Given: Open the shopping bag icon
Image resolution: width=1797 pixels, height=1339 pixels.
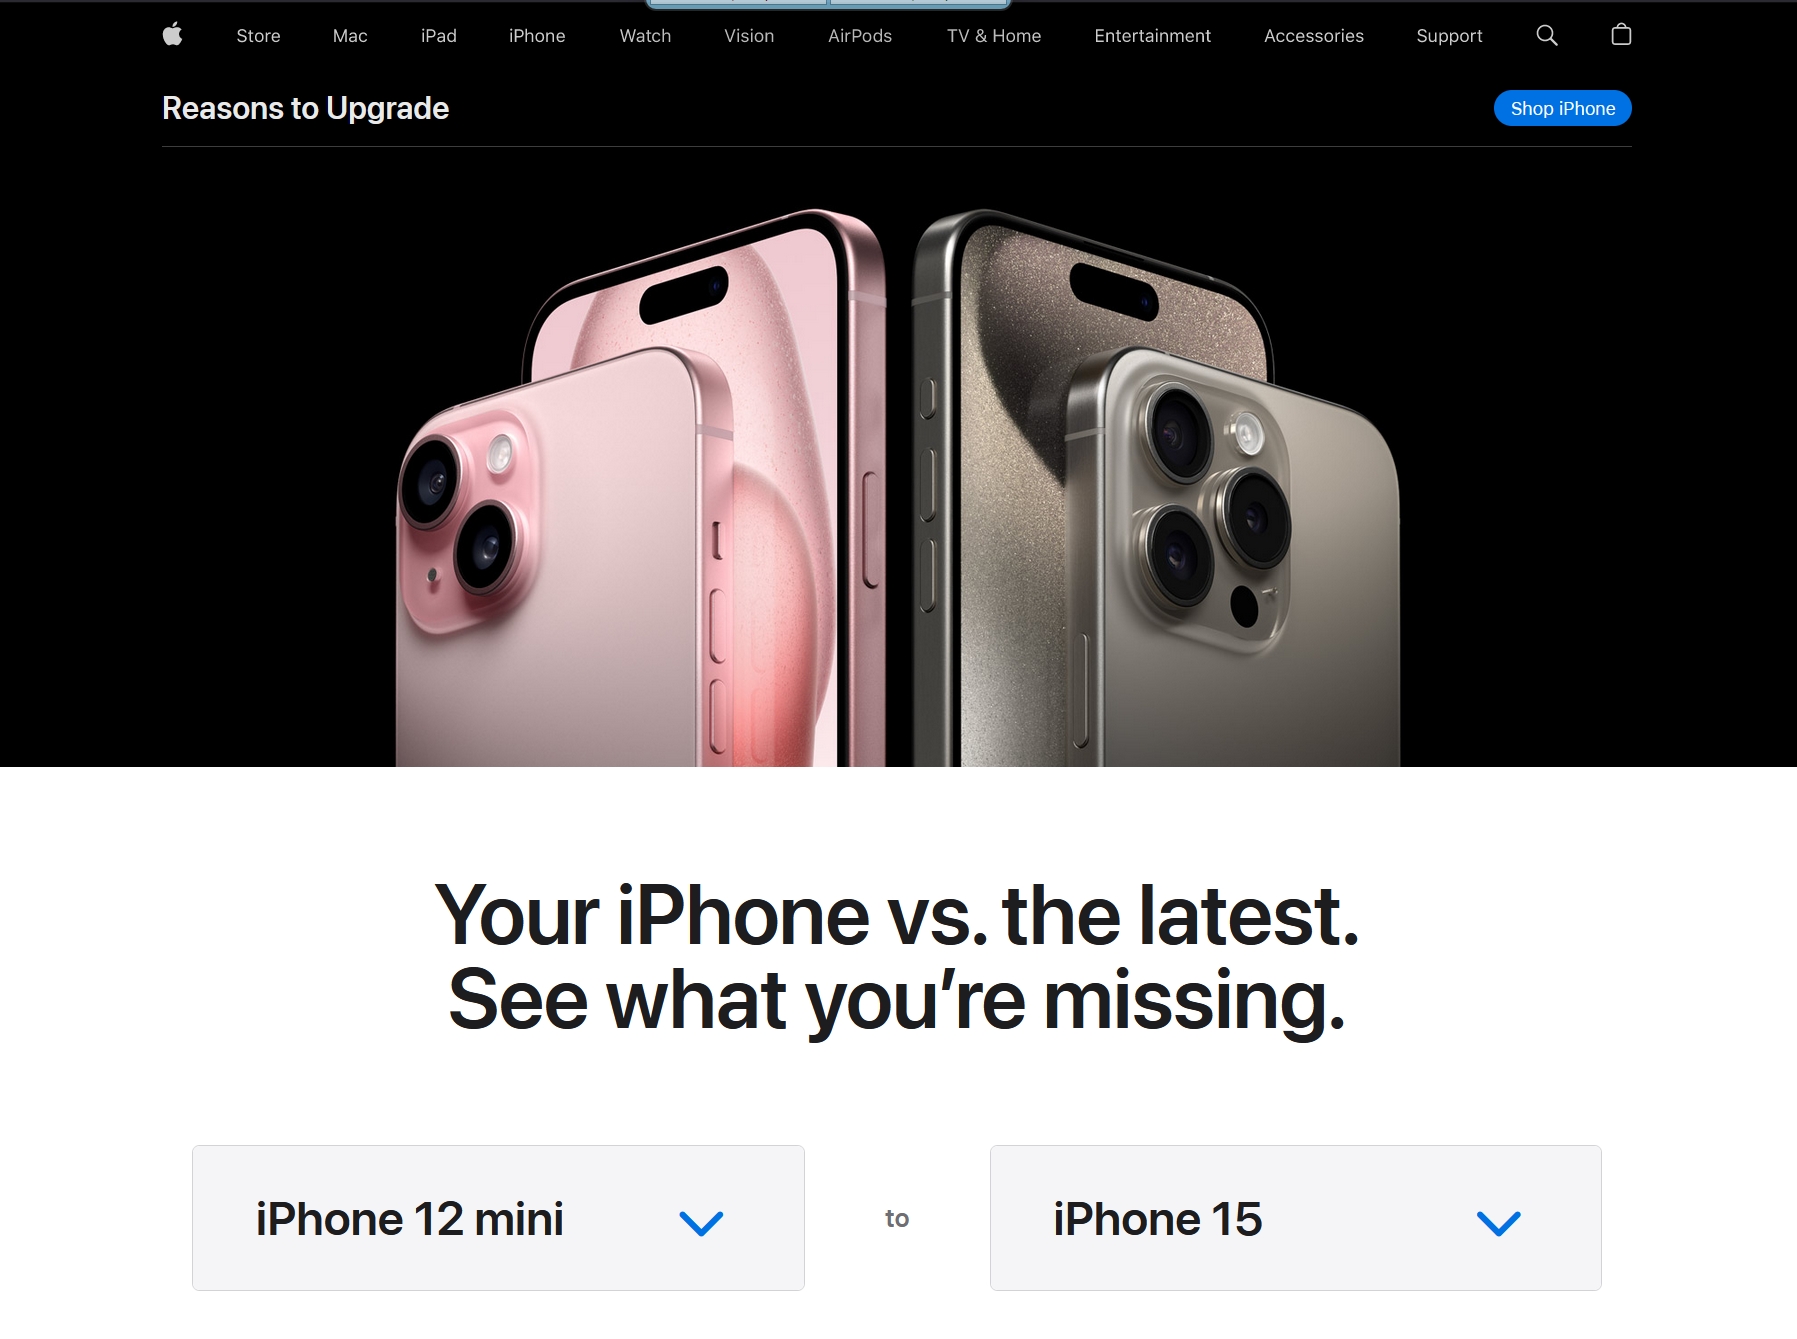Looking at the screenshot, I should [1621, 35].
